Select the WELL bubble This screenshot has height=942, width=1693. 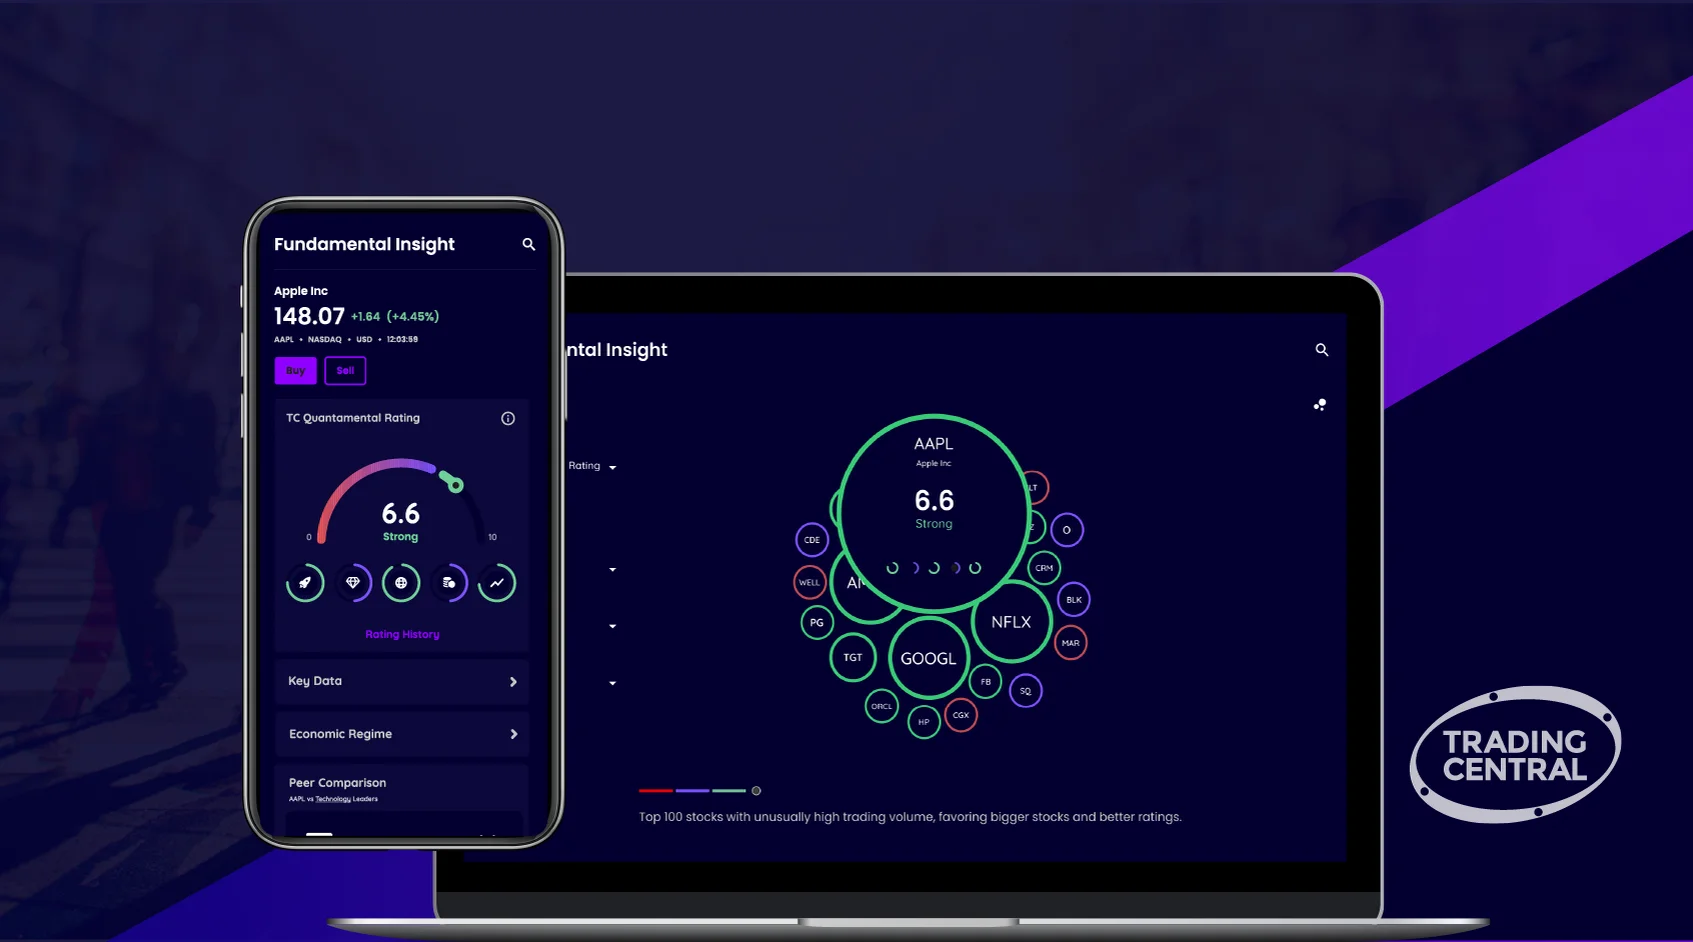(809, 582)
